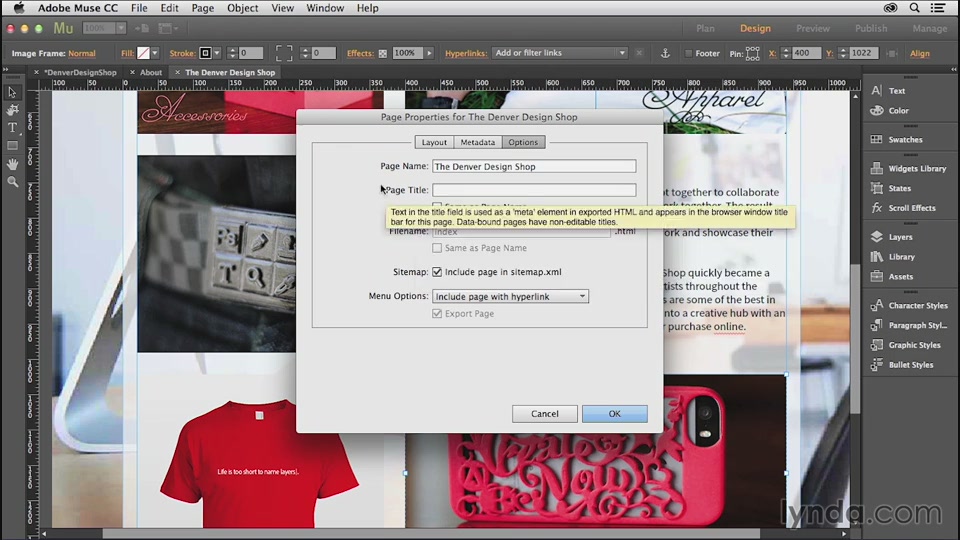The height and width of the screenshot is (540, 960).
Task: Click the Page Name input field
Action: [534, 167]
